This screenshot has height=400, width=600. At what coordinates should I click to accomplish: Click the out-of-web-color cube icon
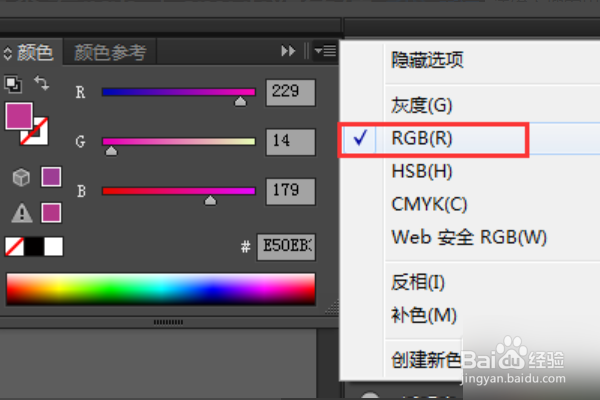tap(21, 178)
